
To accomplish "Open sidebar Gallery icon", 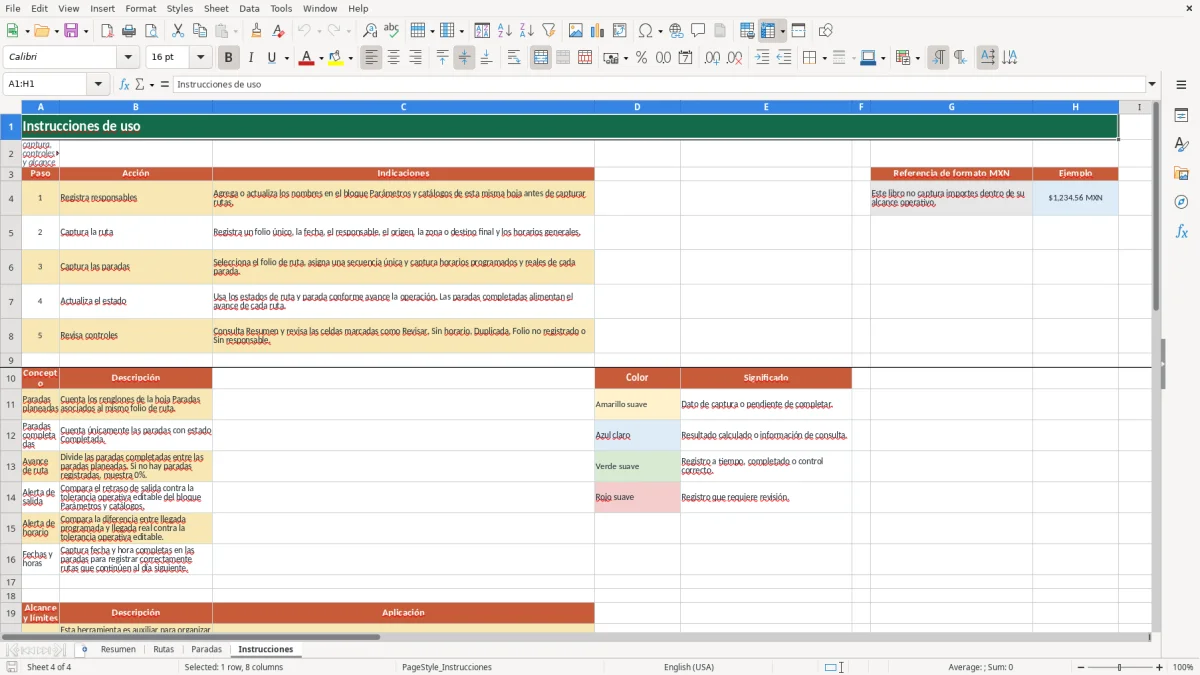I will [x=1181, y=173].
